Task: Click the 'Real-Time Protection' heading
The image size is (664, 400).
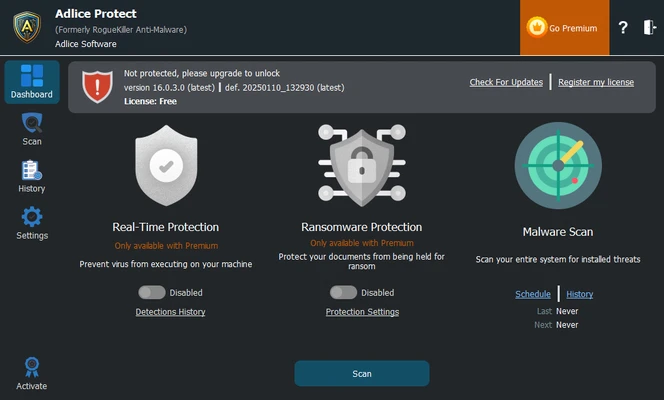Action: tap(166, 227)
